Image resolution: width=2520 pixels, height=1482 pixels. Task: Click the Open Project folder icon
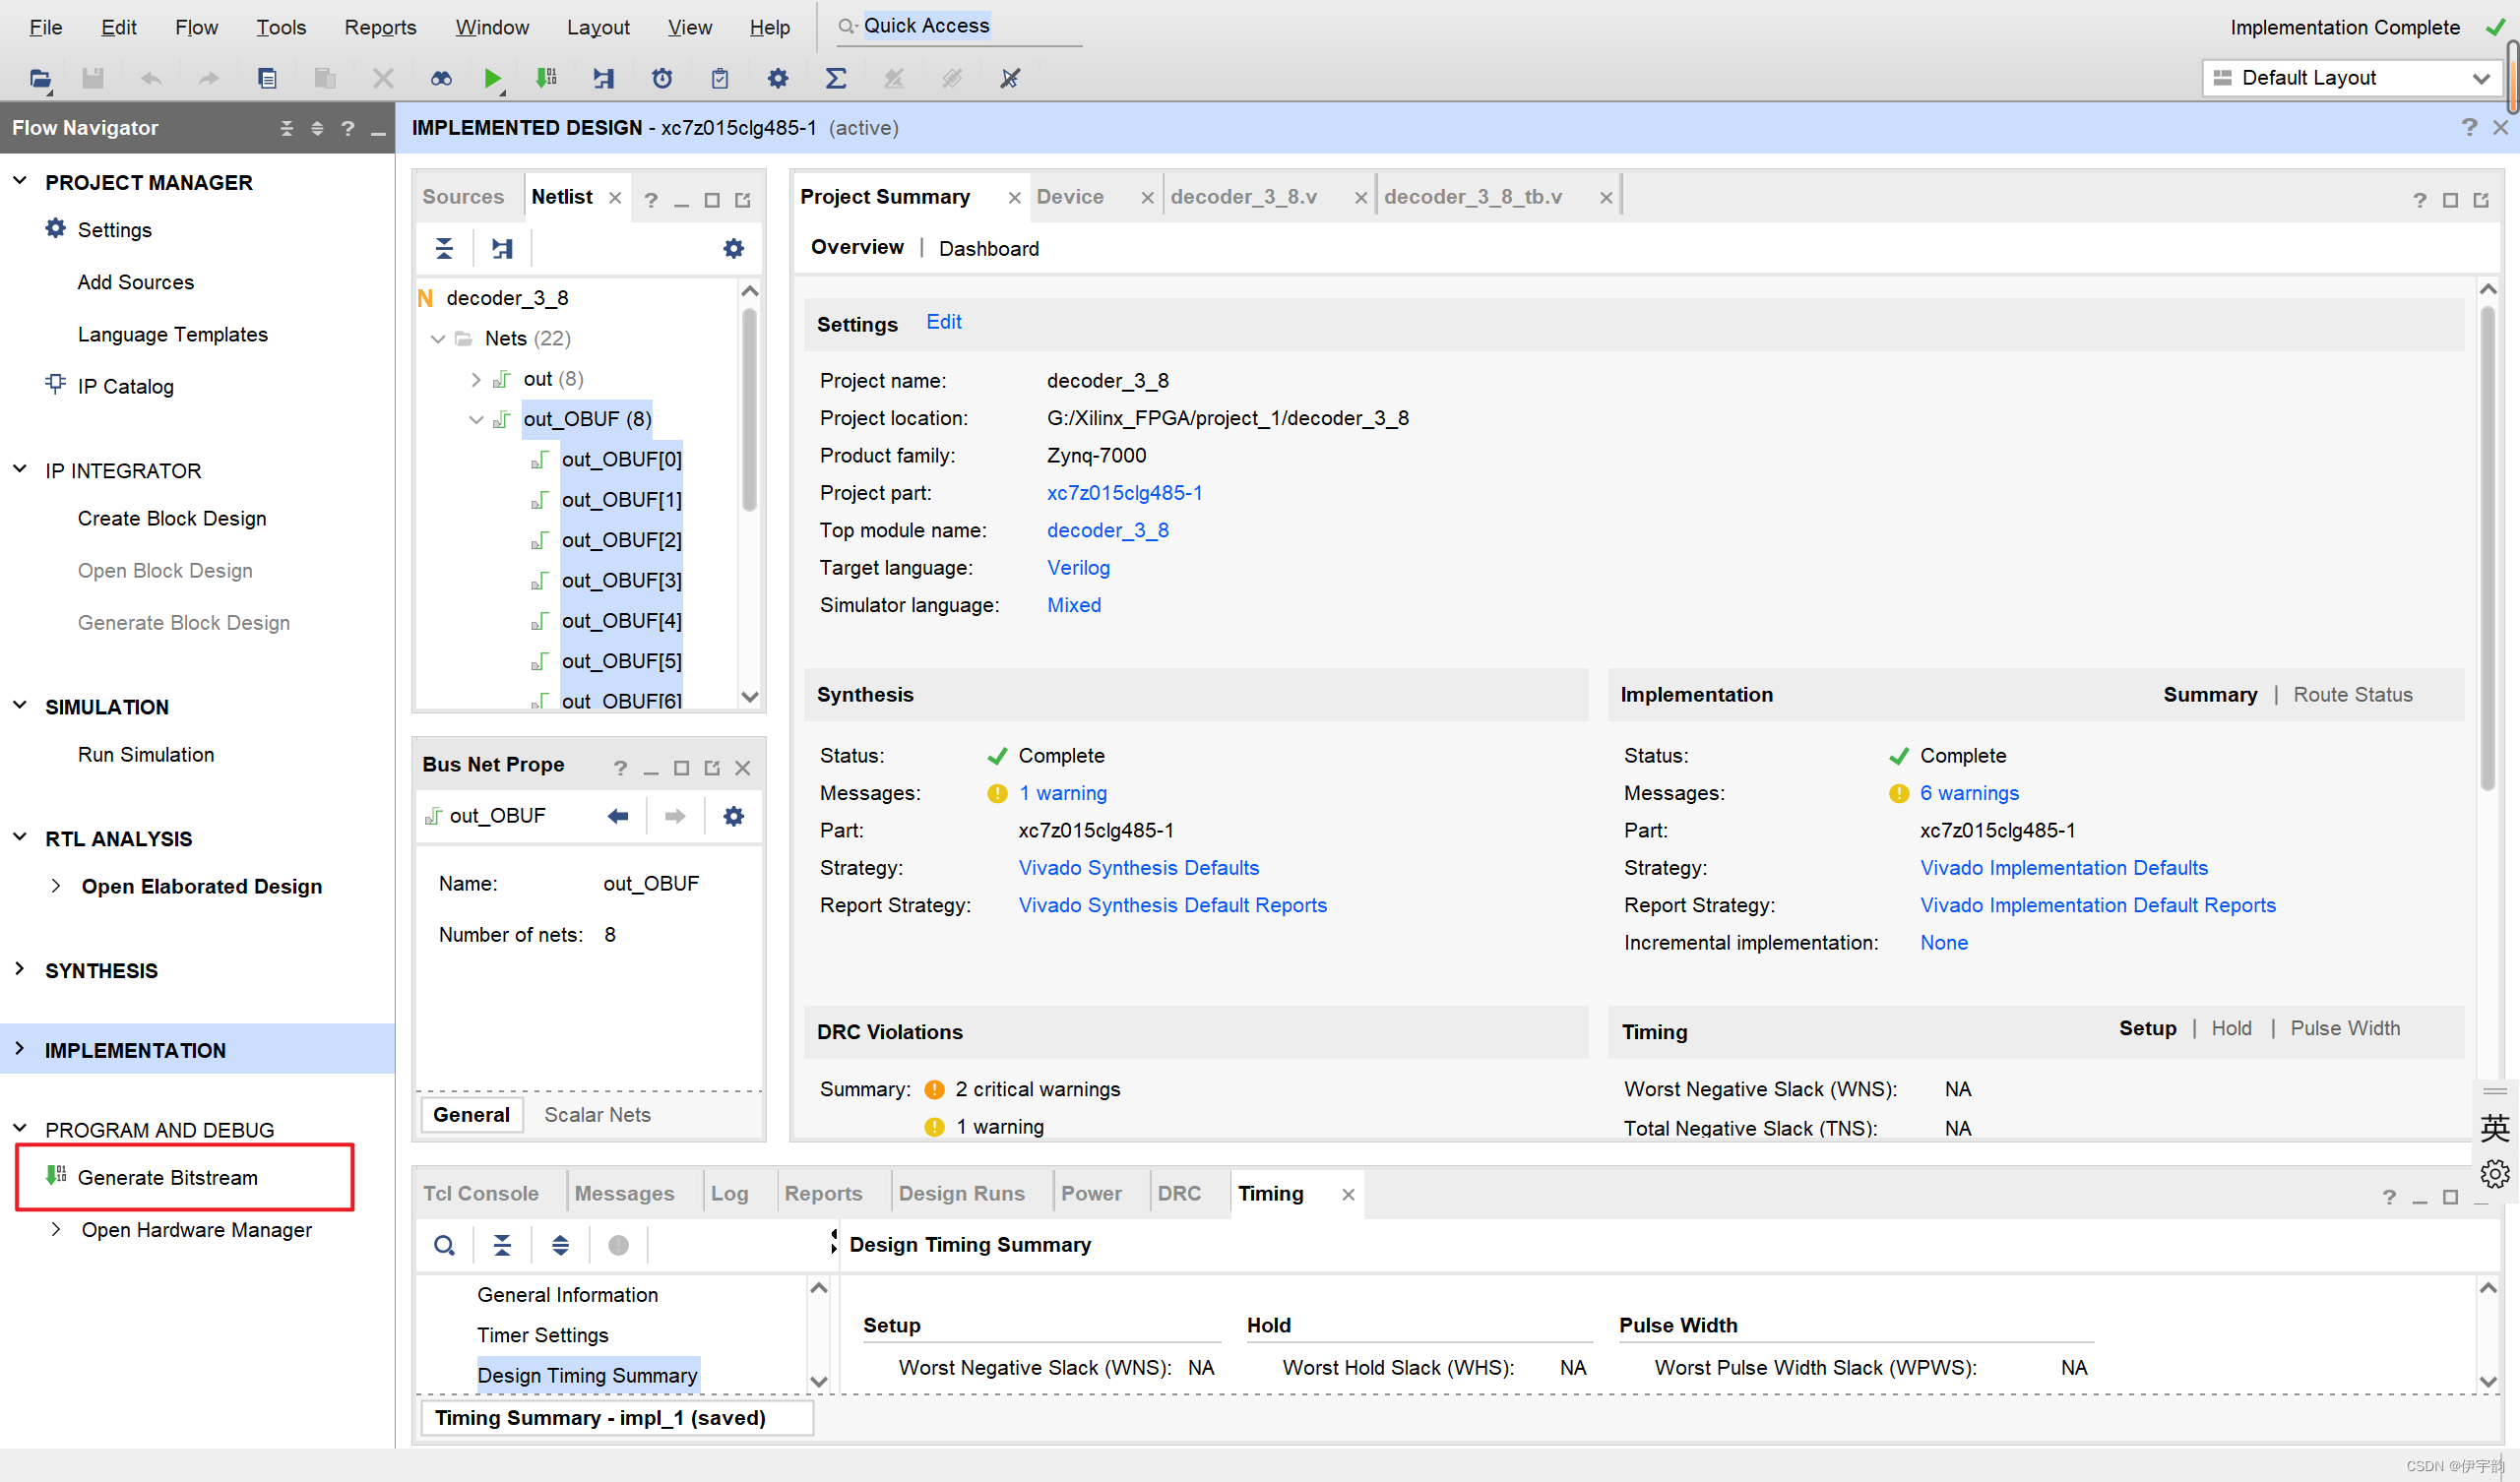[40, 78]
